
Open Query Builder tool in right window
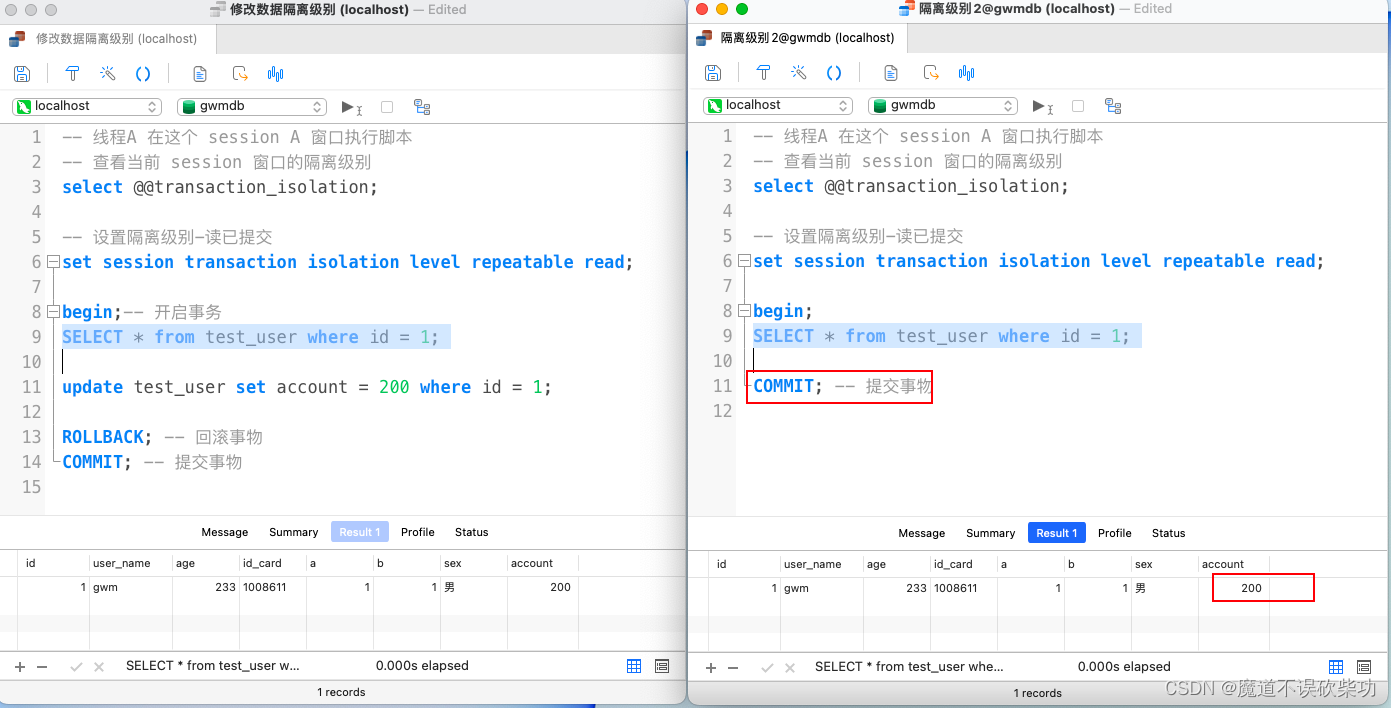tap(763, 72)
